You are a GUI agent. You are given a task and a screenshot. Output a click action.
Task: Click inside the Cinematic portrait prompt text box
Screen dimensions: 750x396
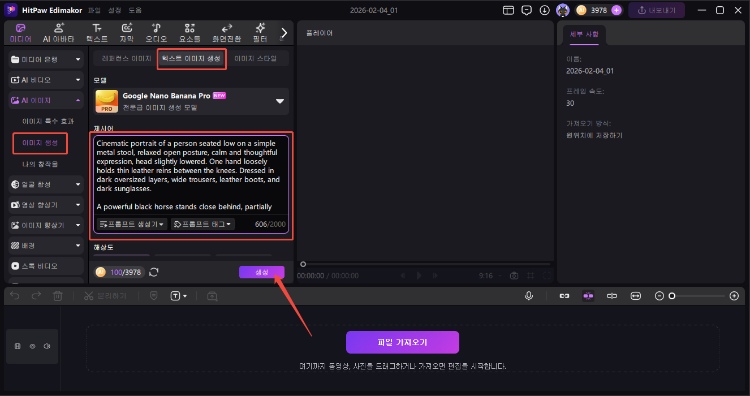point(191,175)
